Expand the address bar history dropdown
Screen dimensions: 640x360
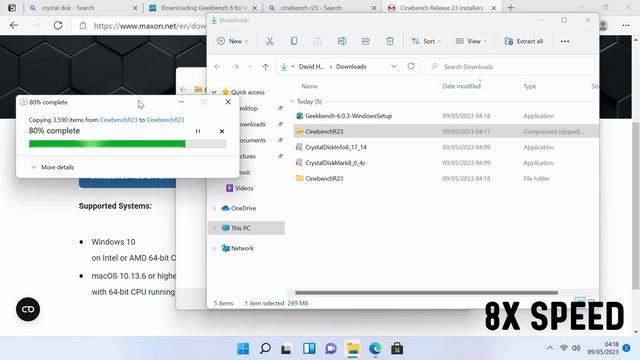click(394, 66)
